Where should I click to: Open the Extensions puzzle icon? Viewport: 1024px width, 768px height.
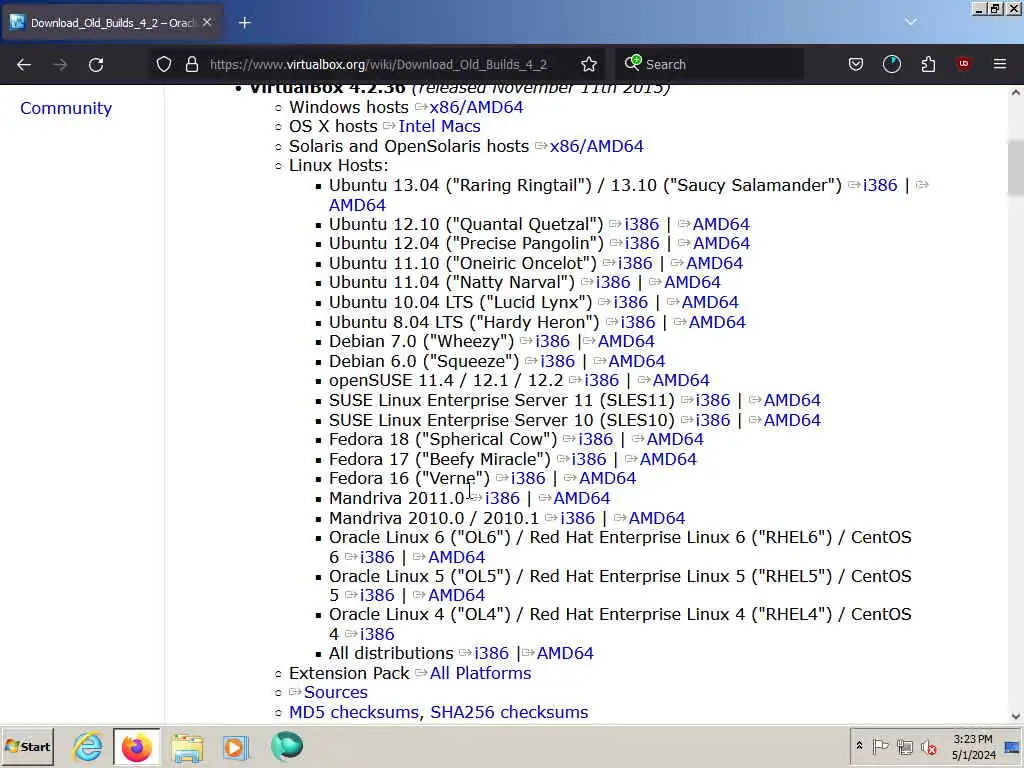(x=928, y=64)
